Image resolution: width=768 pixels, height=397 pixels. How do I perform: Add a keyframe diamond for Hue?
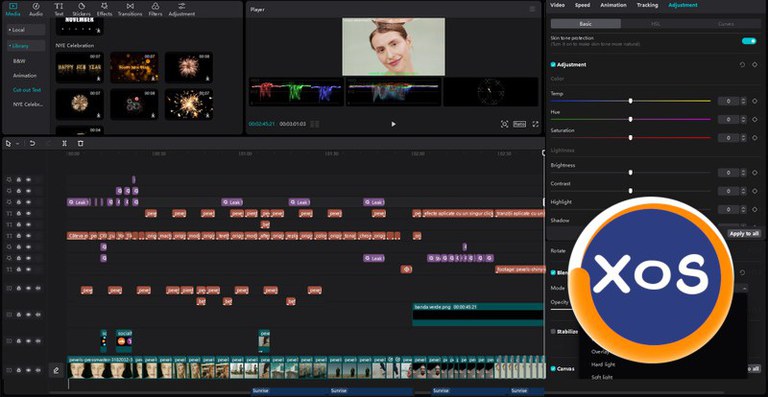[754, 119]
